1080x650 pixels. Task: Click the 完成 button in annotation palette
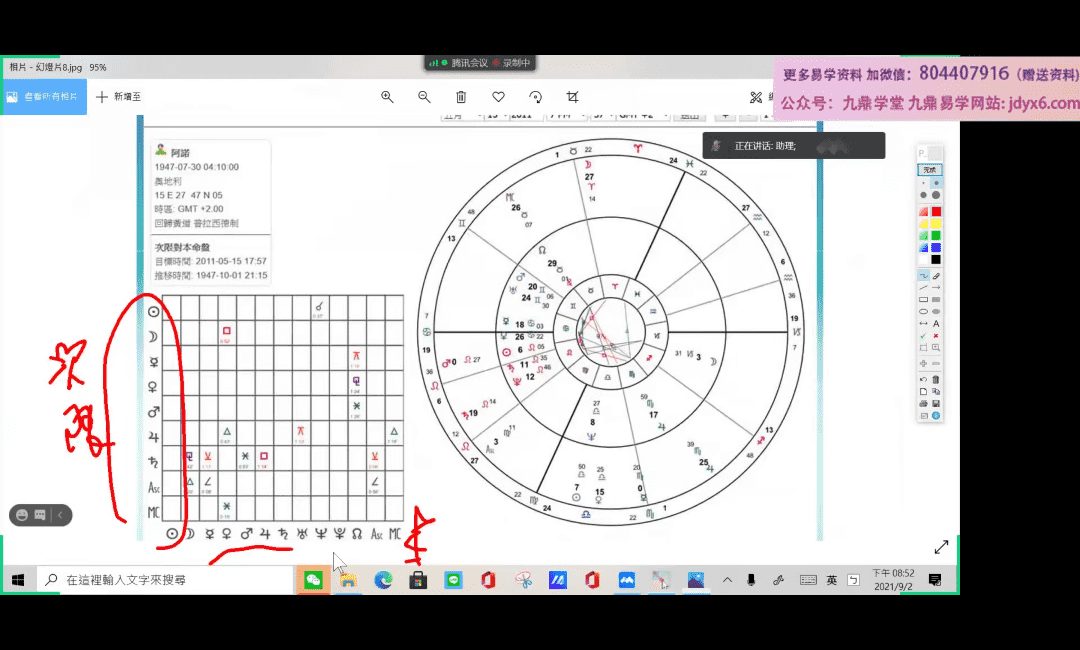(930, 170)
